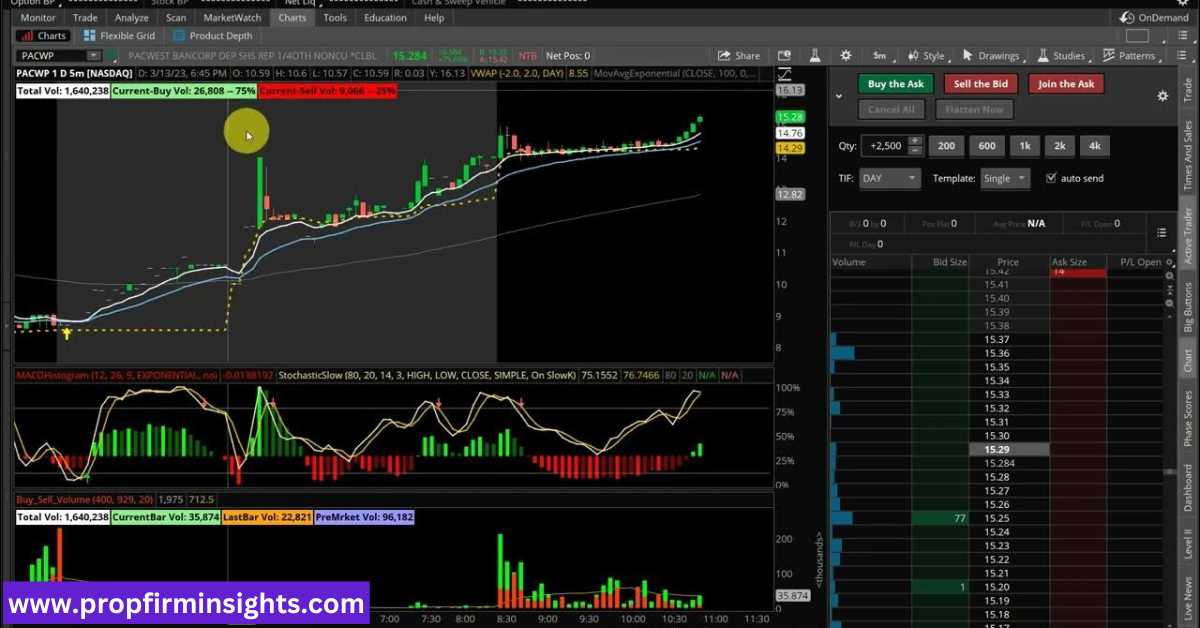1200x628 pixels.
Task: Switch to the Monitor tab
Action: click(38, 18)
